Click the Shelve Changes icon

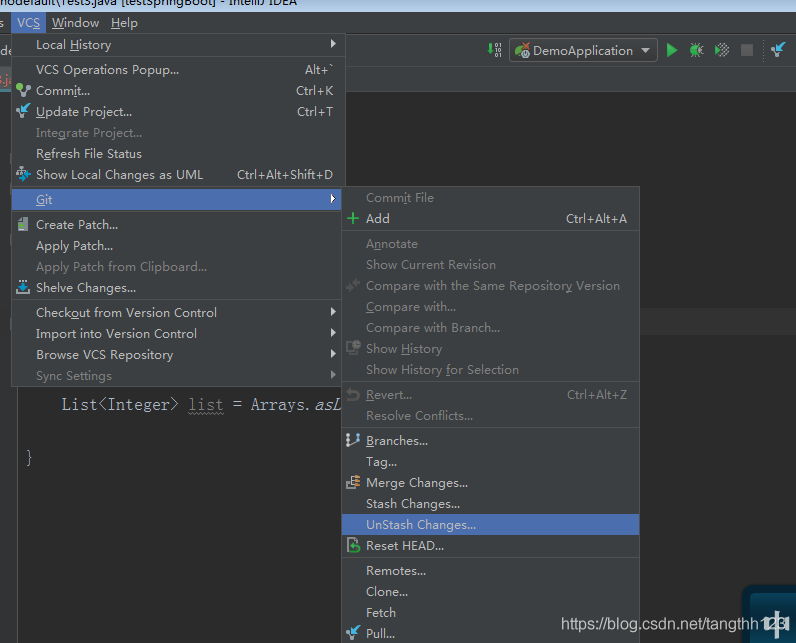coord(23,287)
